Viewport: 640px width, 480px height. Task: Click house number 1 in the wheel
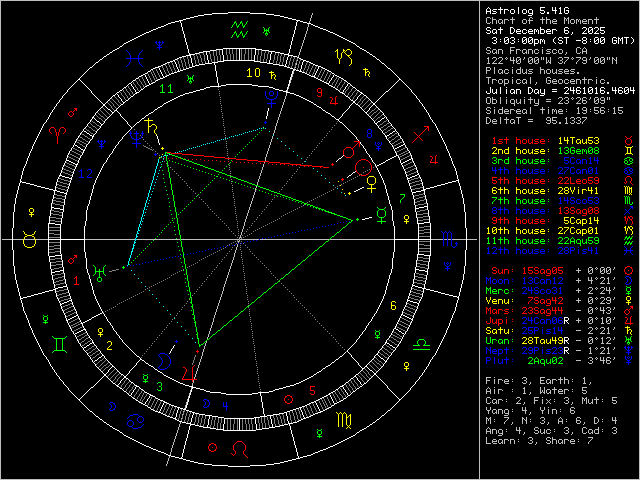pyautogui.click(x=76, y=281)
